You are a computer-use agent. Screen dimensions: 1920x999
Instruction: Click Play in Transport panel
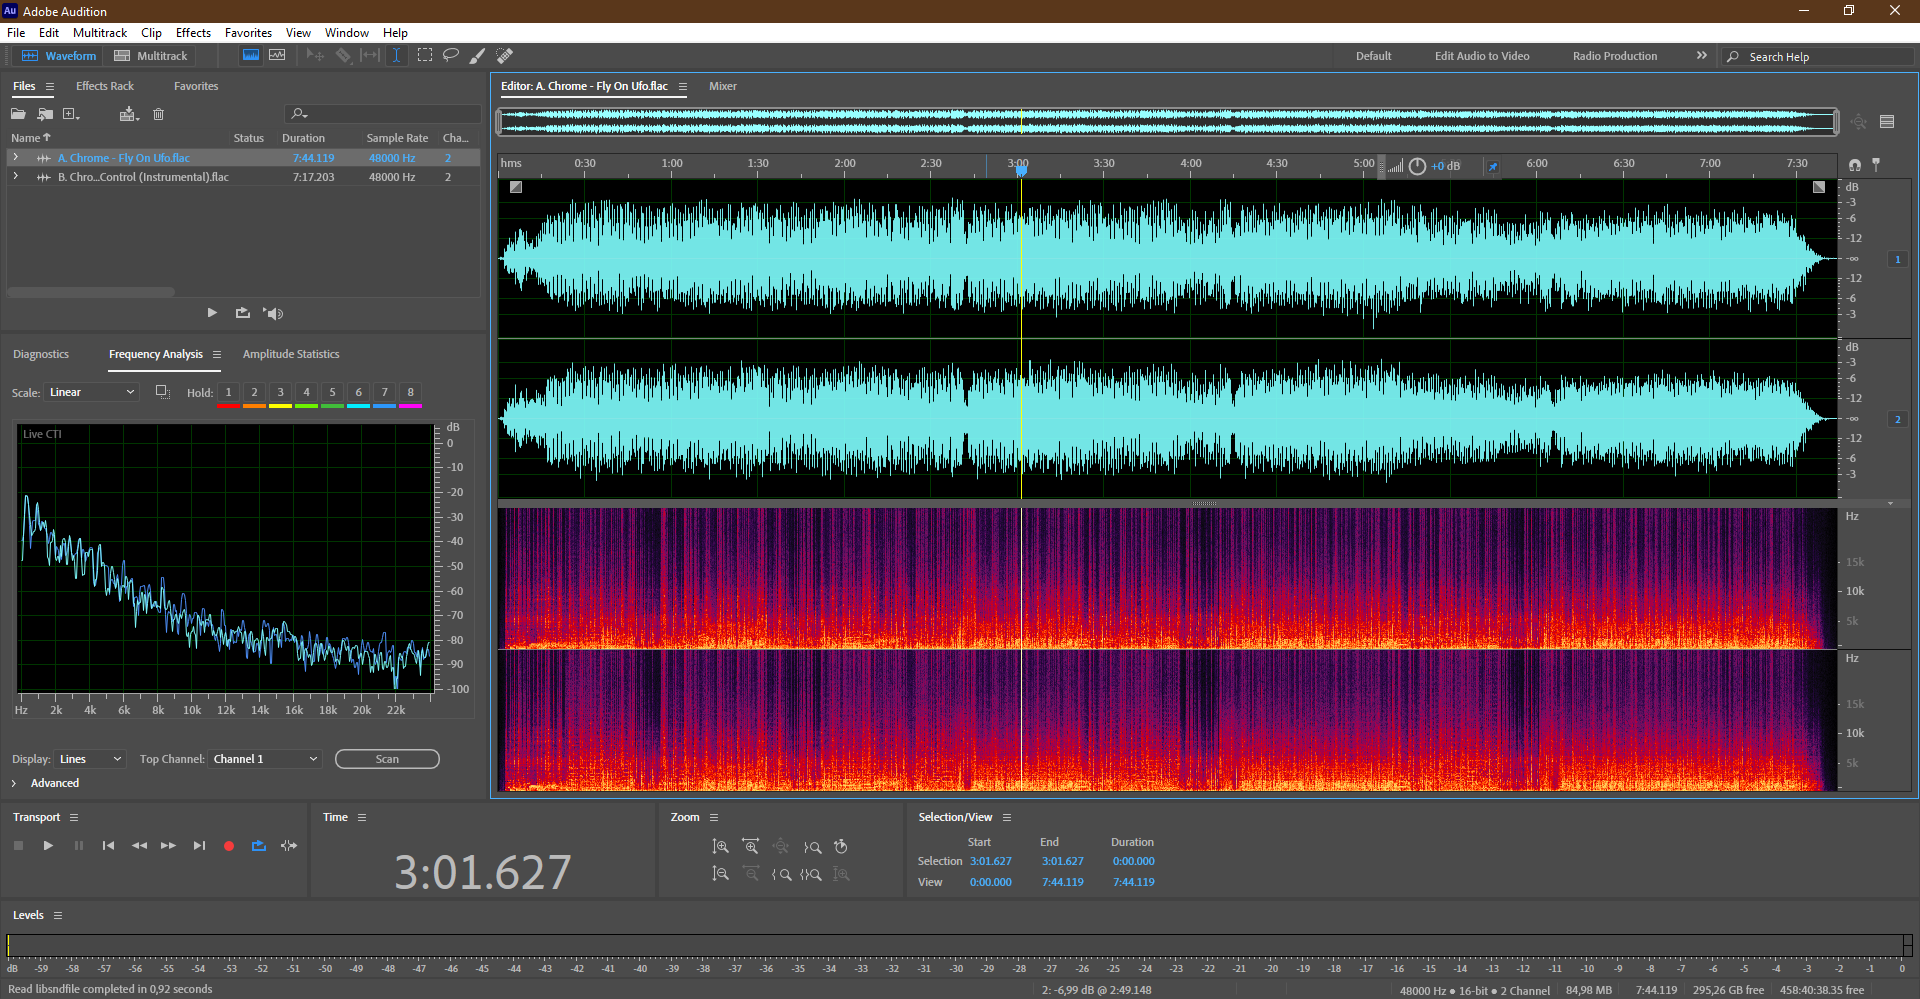pos(48,846)
